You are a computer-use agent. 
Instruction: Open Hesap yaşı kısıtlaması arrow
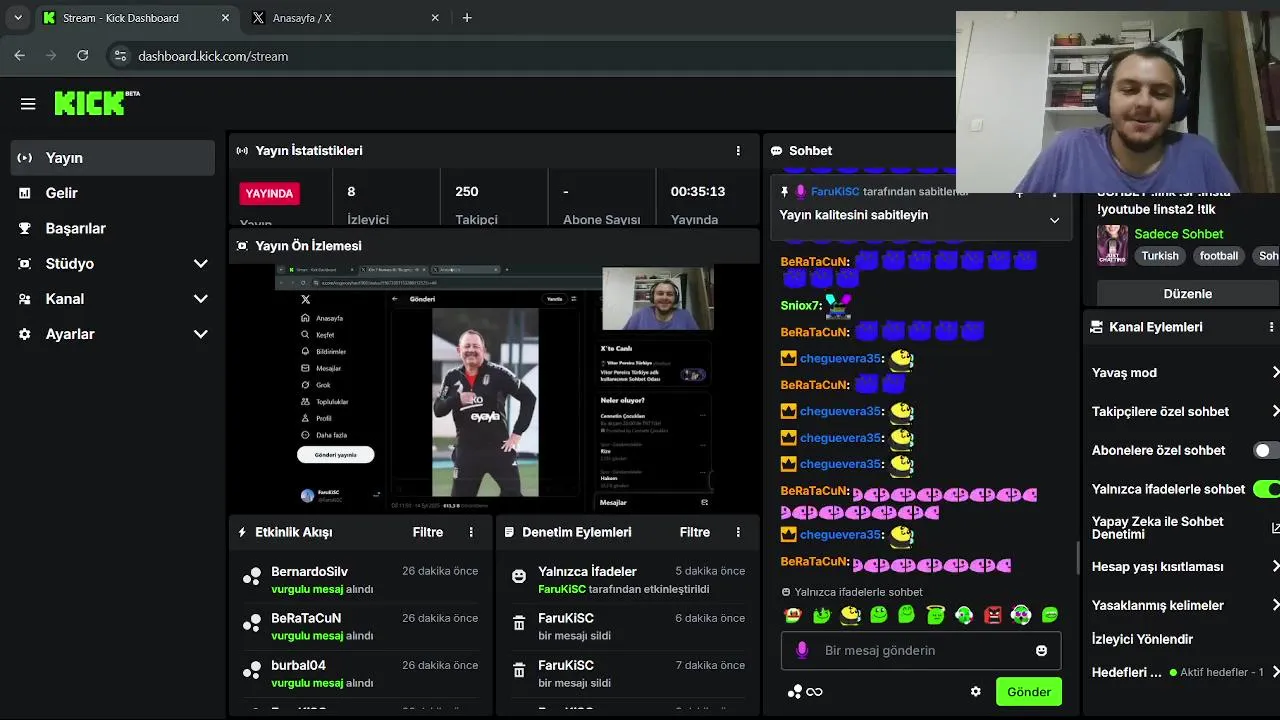click(x=1275, y=566)
